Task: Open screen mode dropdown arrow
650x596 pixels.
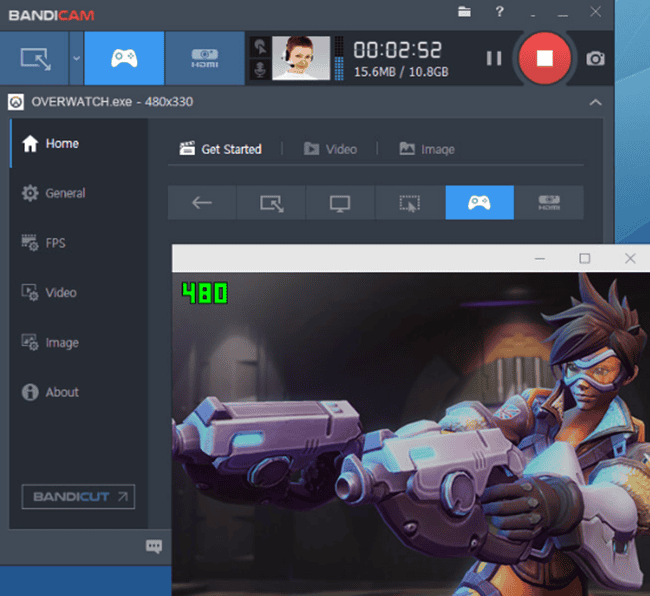Action: (x=76, y=58)
